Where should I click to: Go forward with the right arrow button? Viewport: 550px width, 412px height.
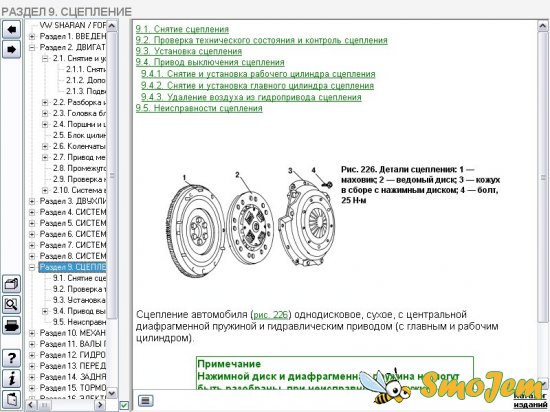12,49
